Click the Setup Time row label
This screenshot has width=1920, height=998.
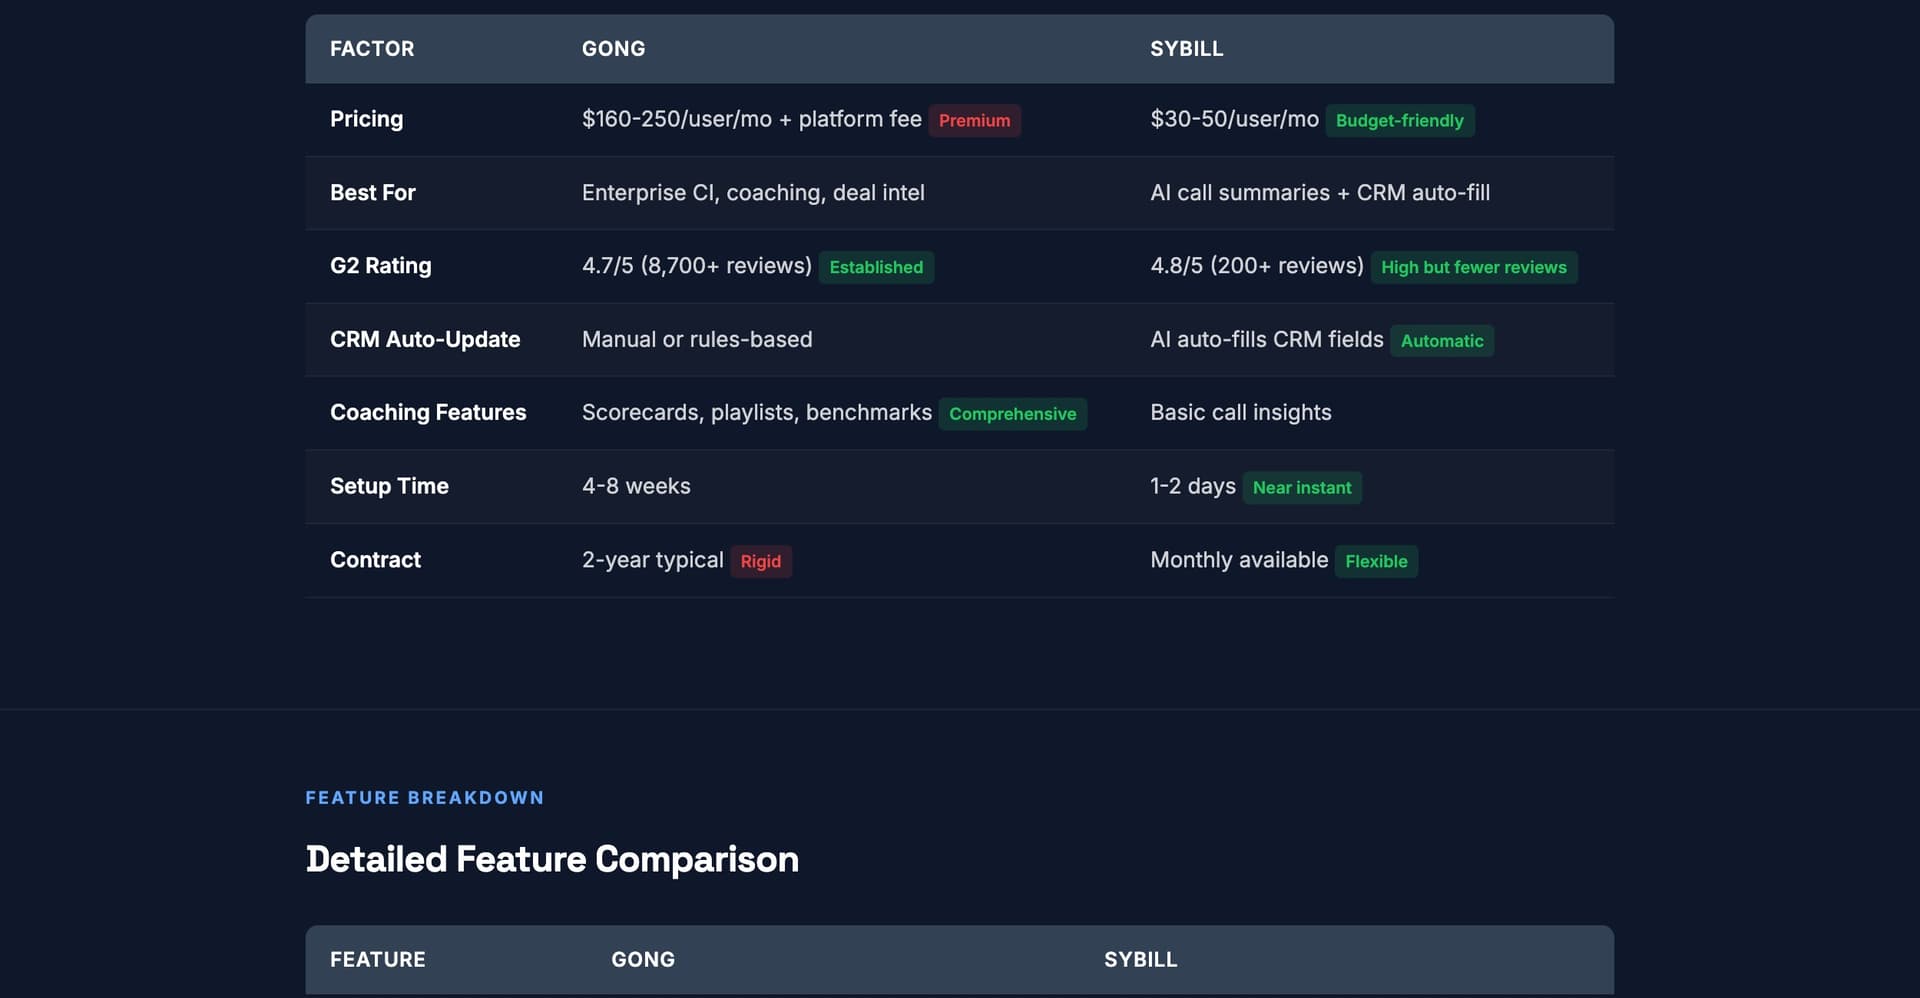pos(389,486)
